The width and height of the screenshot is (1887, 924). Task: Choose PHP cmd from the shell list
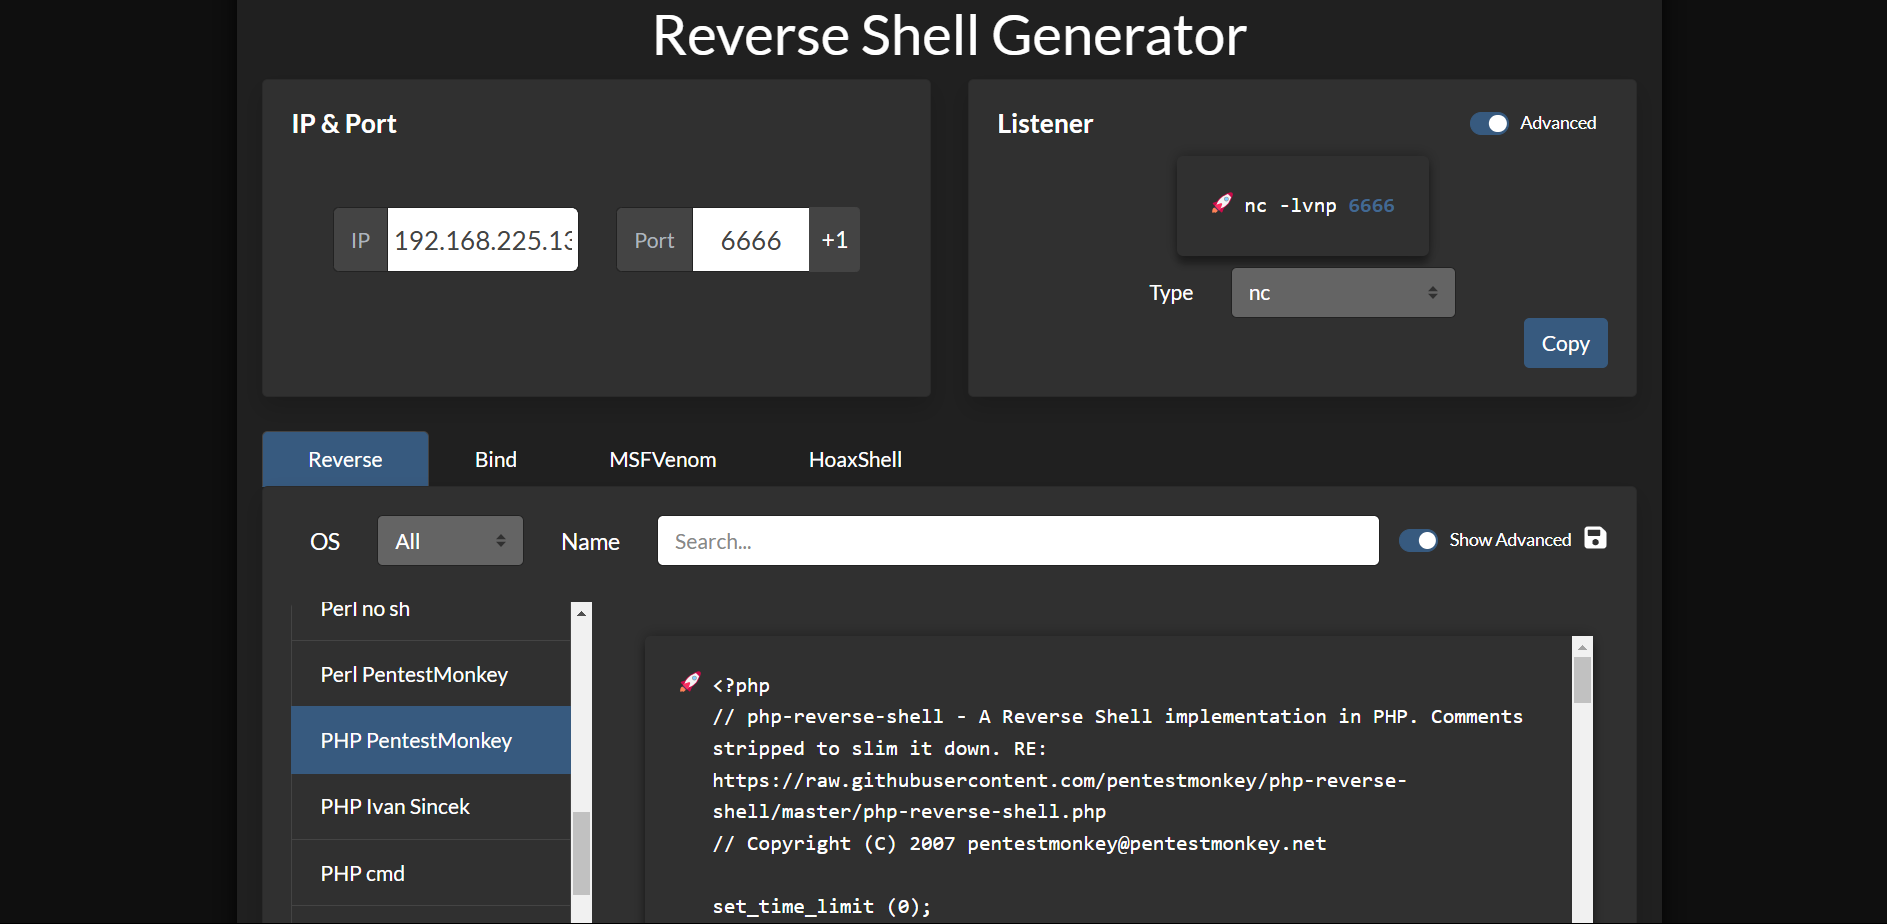431,873
